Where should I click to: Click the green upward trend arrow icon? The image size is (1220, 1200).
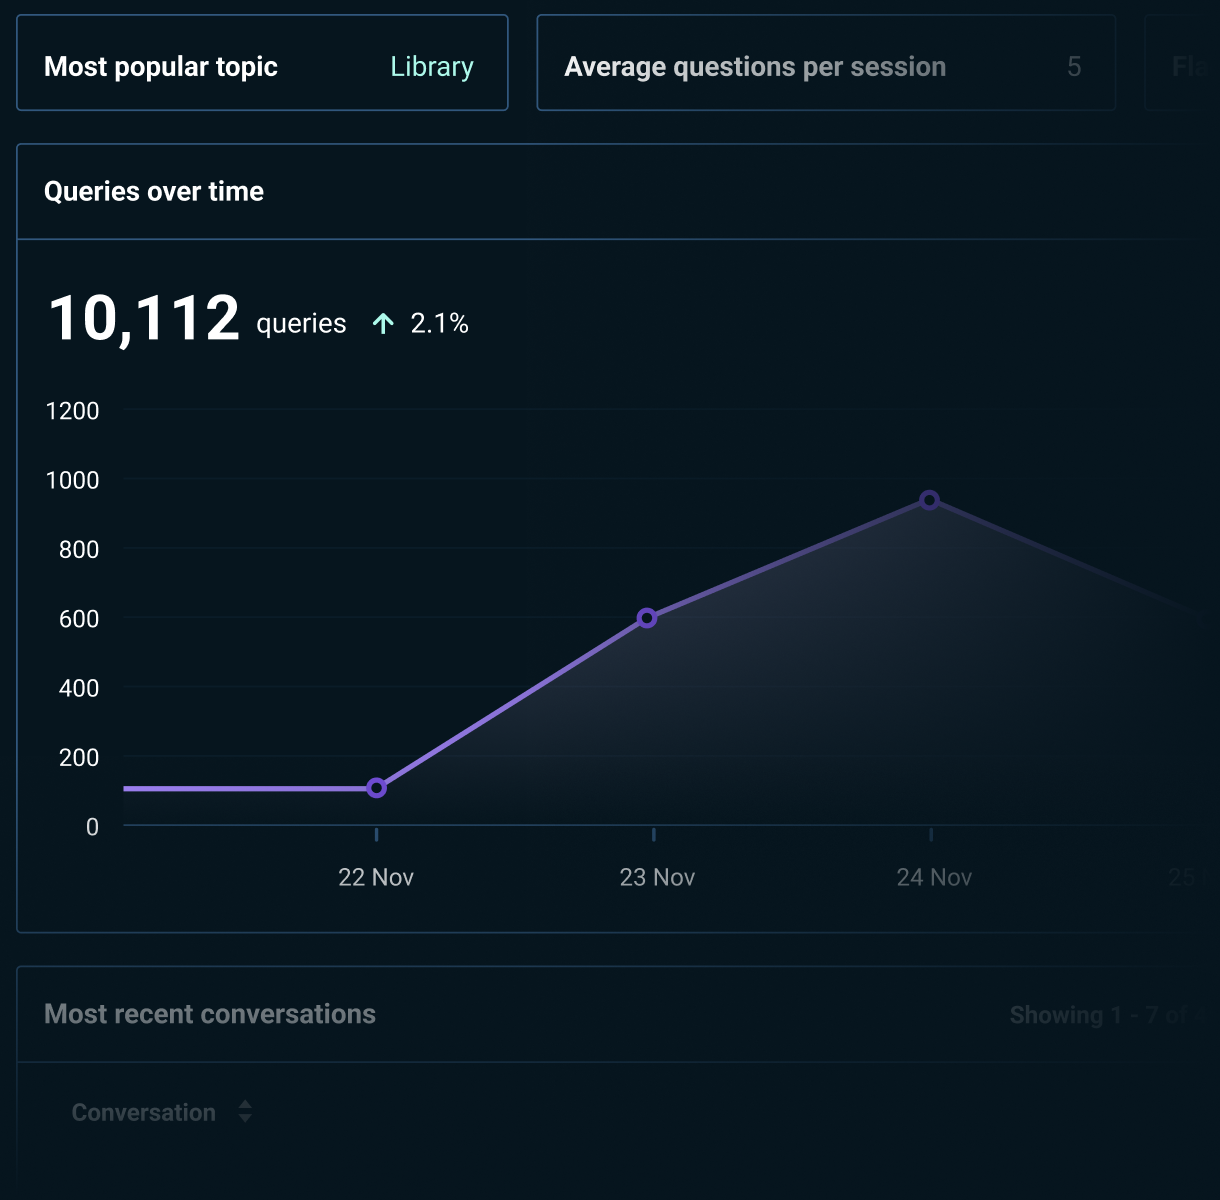[383, 323]
